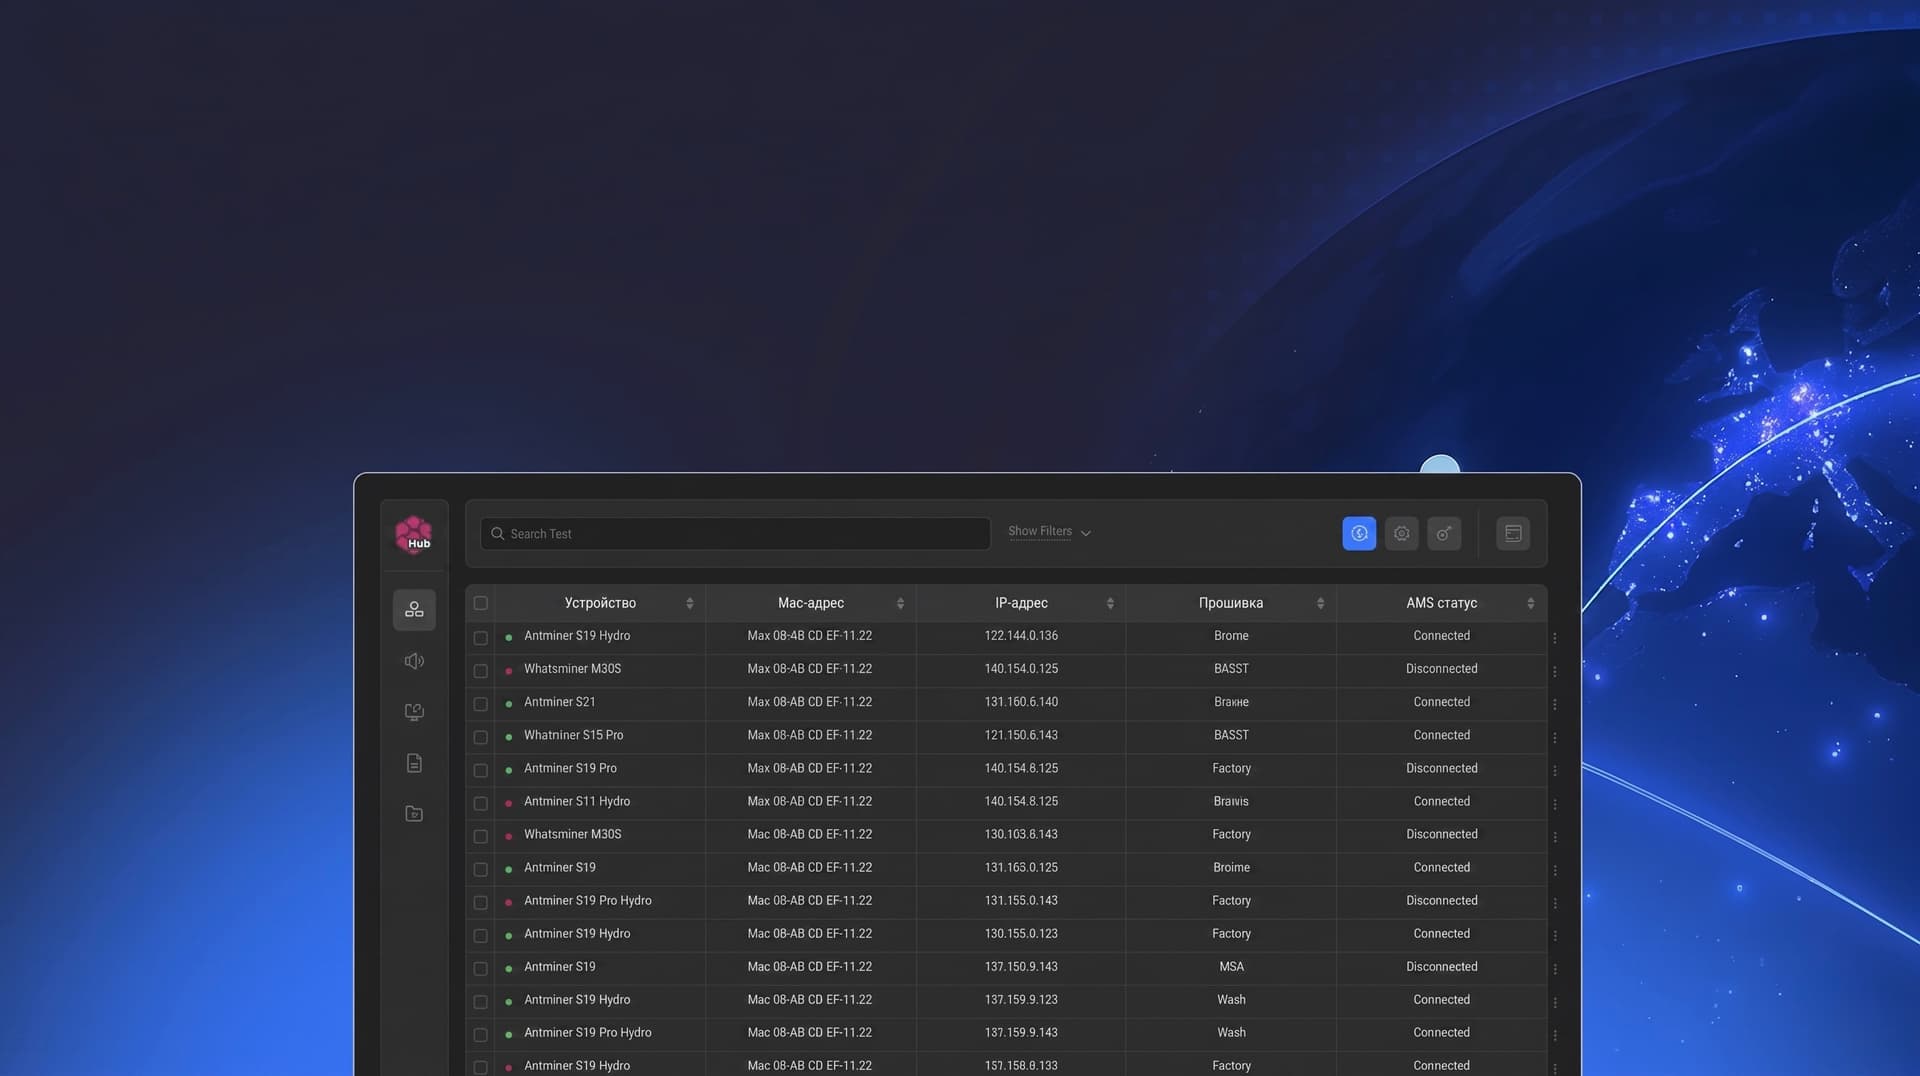This screenshot has height=1076, width=1920.
Task: Open three-dot menu for Antminer S11 Hydro
Action: 1555,803
